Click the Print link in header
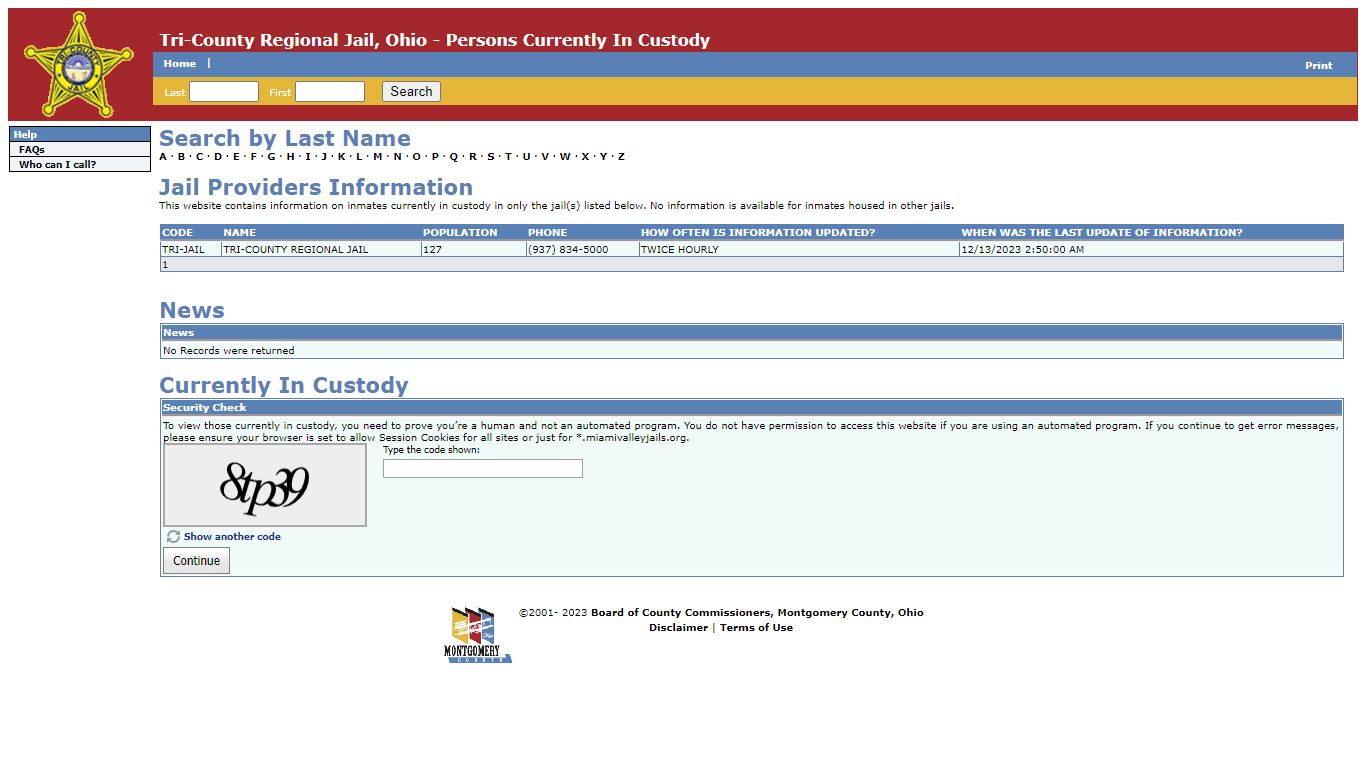This screenshot has width=1366, height=768. 1318,65
